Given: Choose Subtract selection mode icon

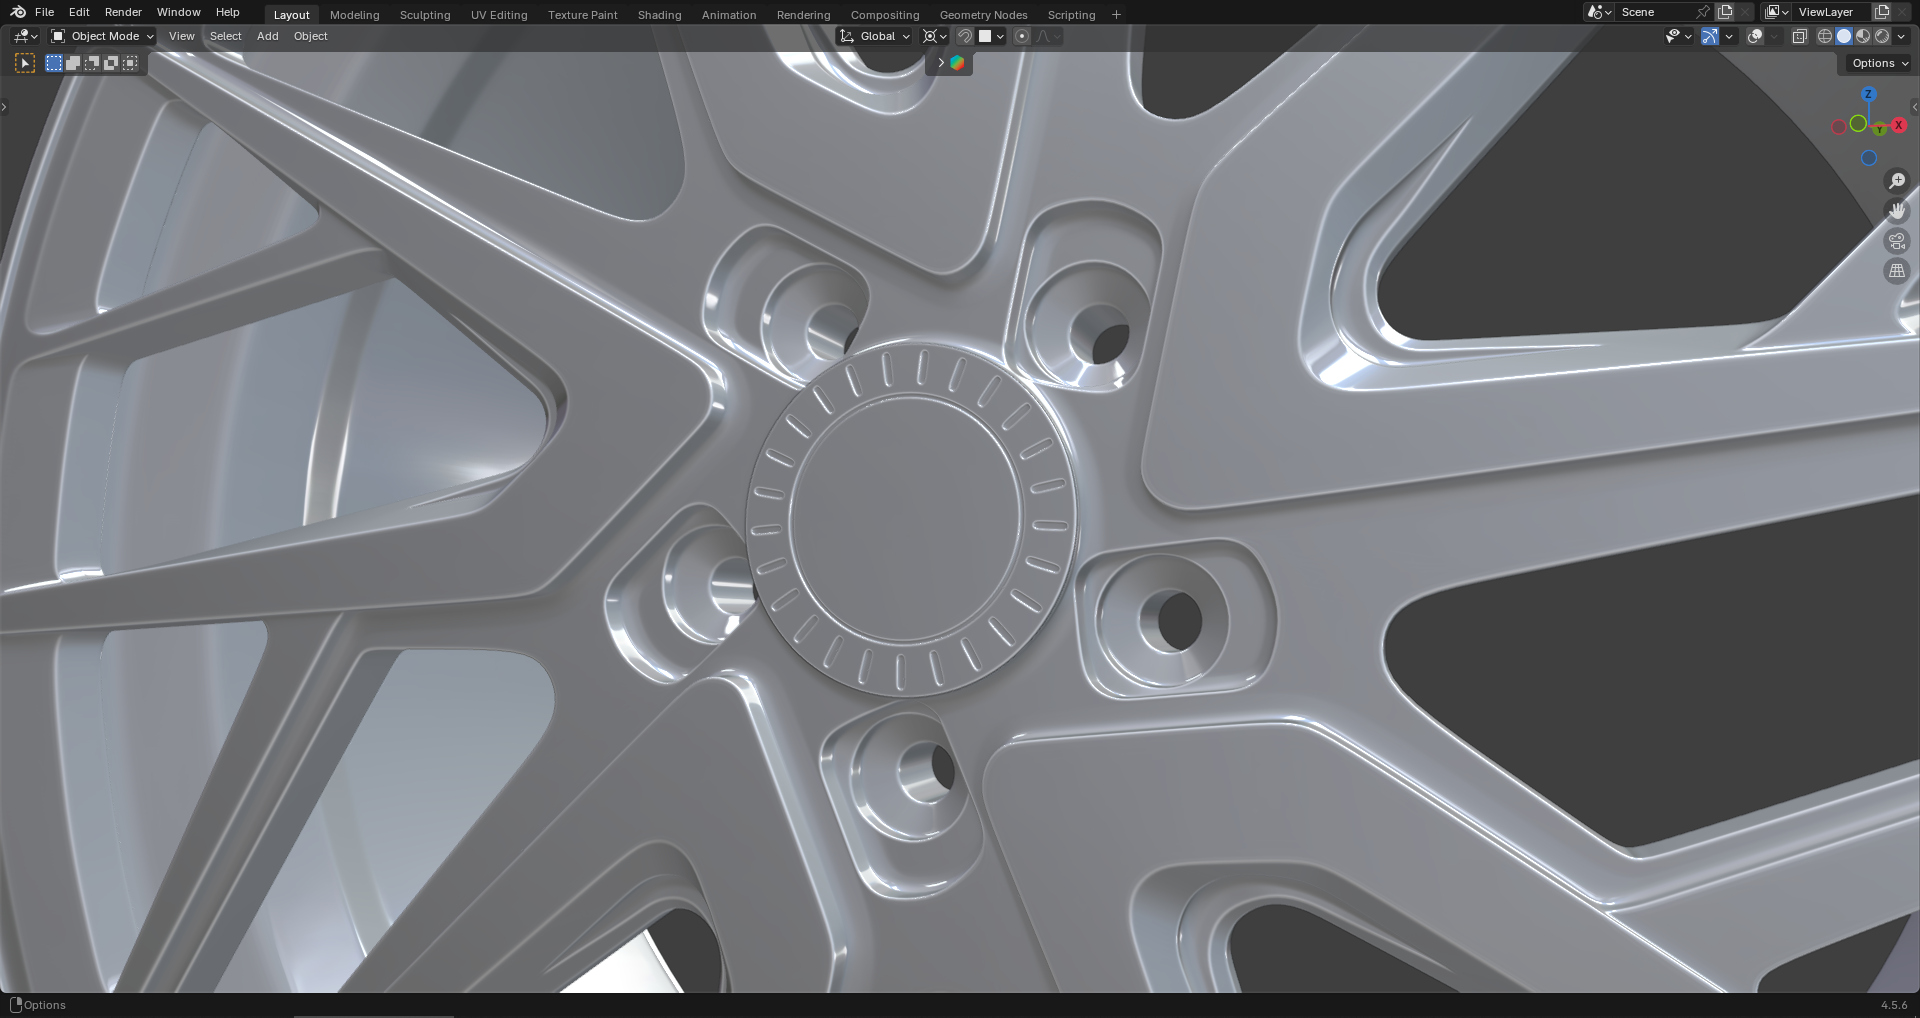Looking at the screenshot, I should click(92, 63).
